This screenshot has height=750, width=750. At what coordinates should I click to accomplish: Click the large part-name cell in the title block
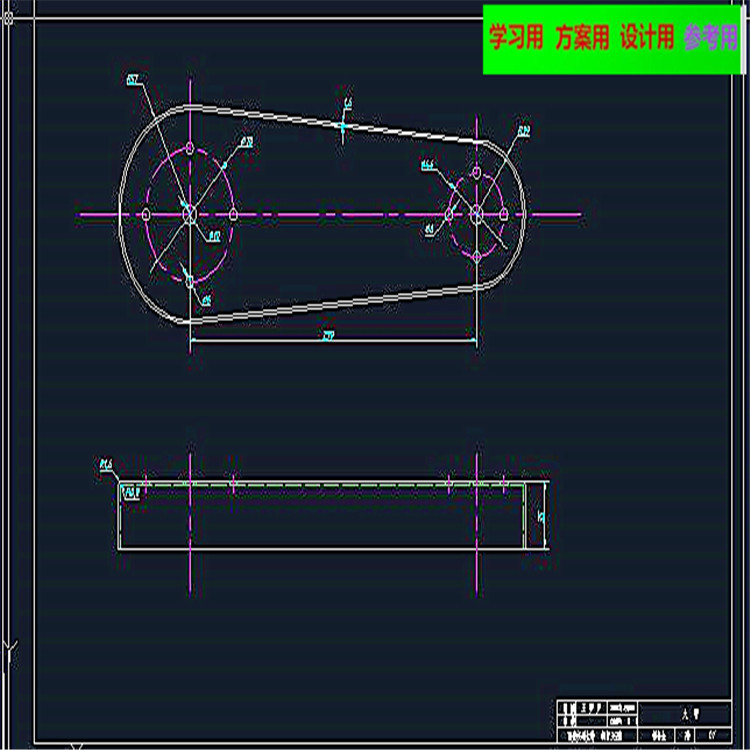(x=685, y=715)
